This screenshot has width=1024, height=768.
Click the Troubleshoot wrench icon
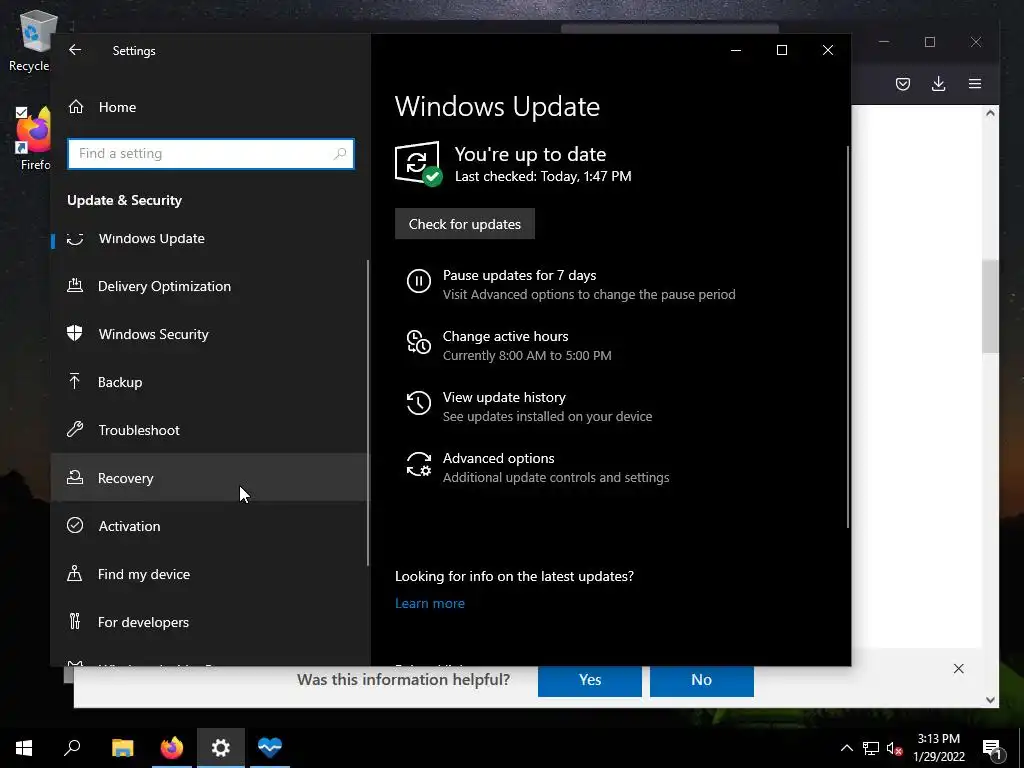(74, 429)
